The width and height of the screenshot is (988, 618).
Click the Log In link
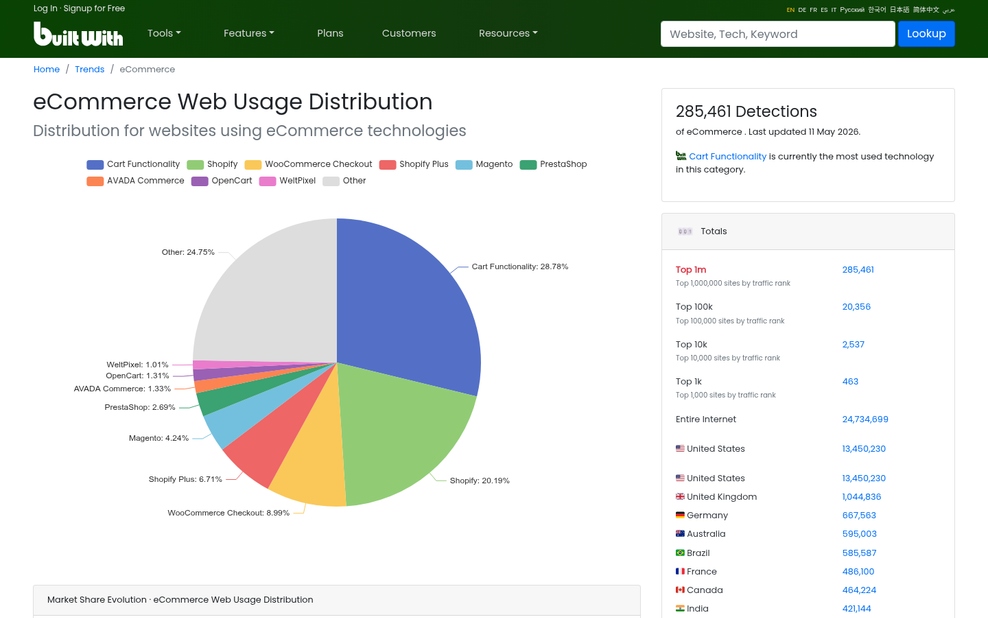45,8
